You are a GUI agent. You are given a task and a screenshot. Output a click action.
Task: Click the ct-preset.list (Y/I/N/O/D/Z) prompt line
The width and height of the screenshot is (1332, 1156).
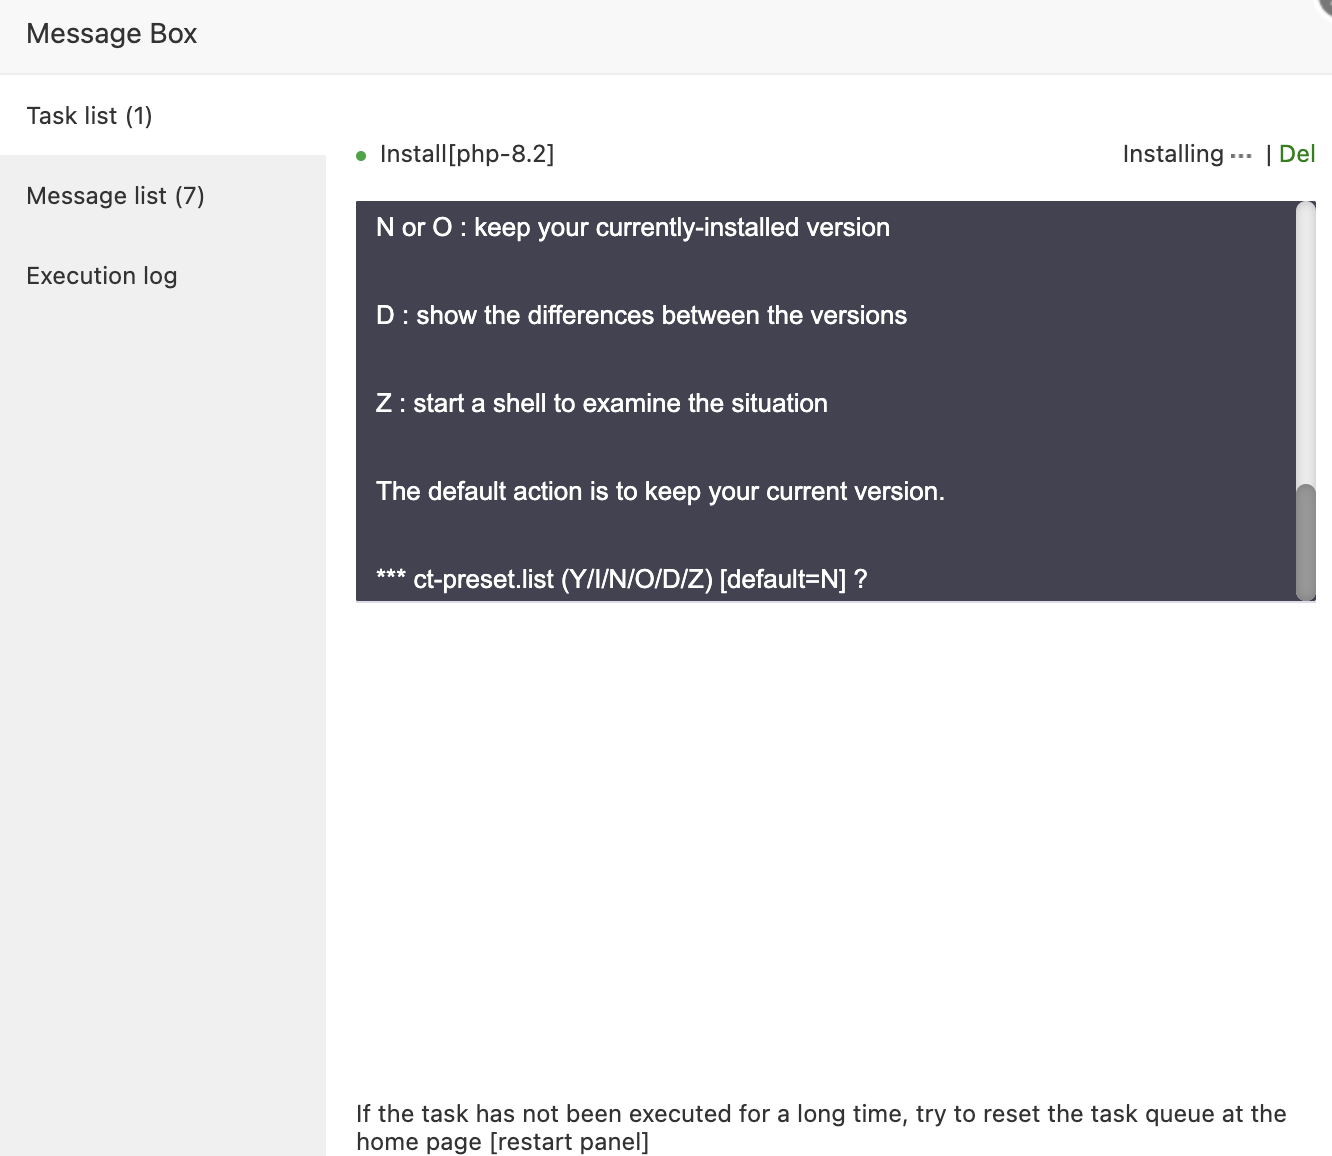(x=621, y=580)
